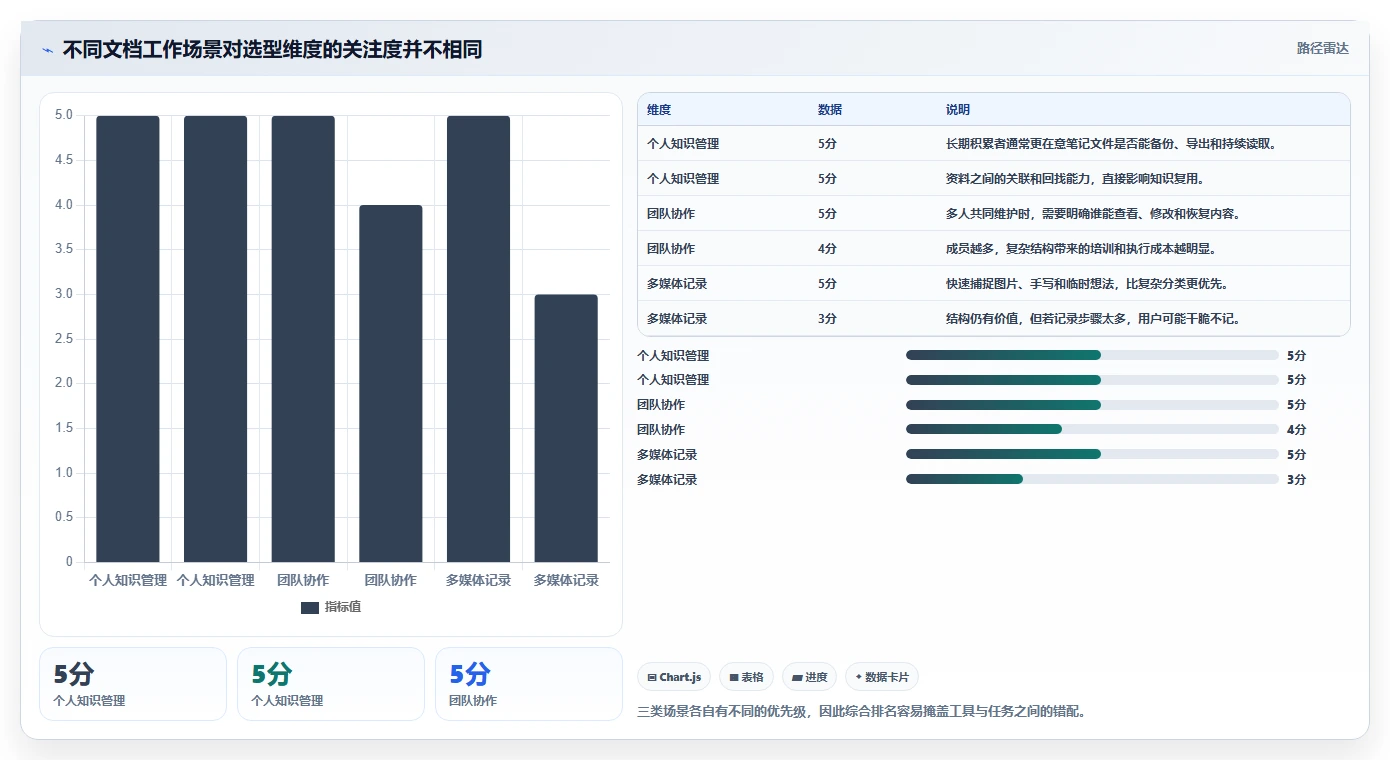The width and height of the screenshot is (1390, 760).
Task: Select the 数据卡片 tag
Action: [x=882, y=677]
